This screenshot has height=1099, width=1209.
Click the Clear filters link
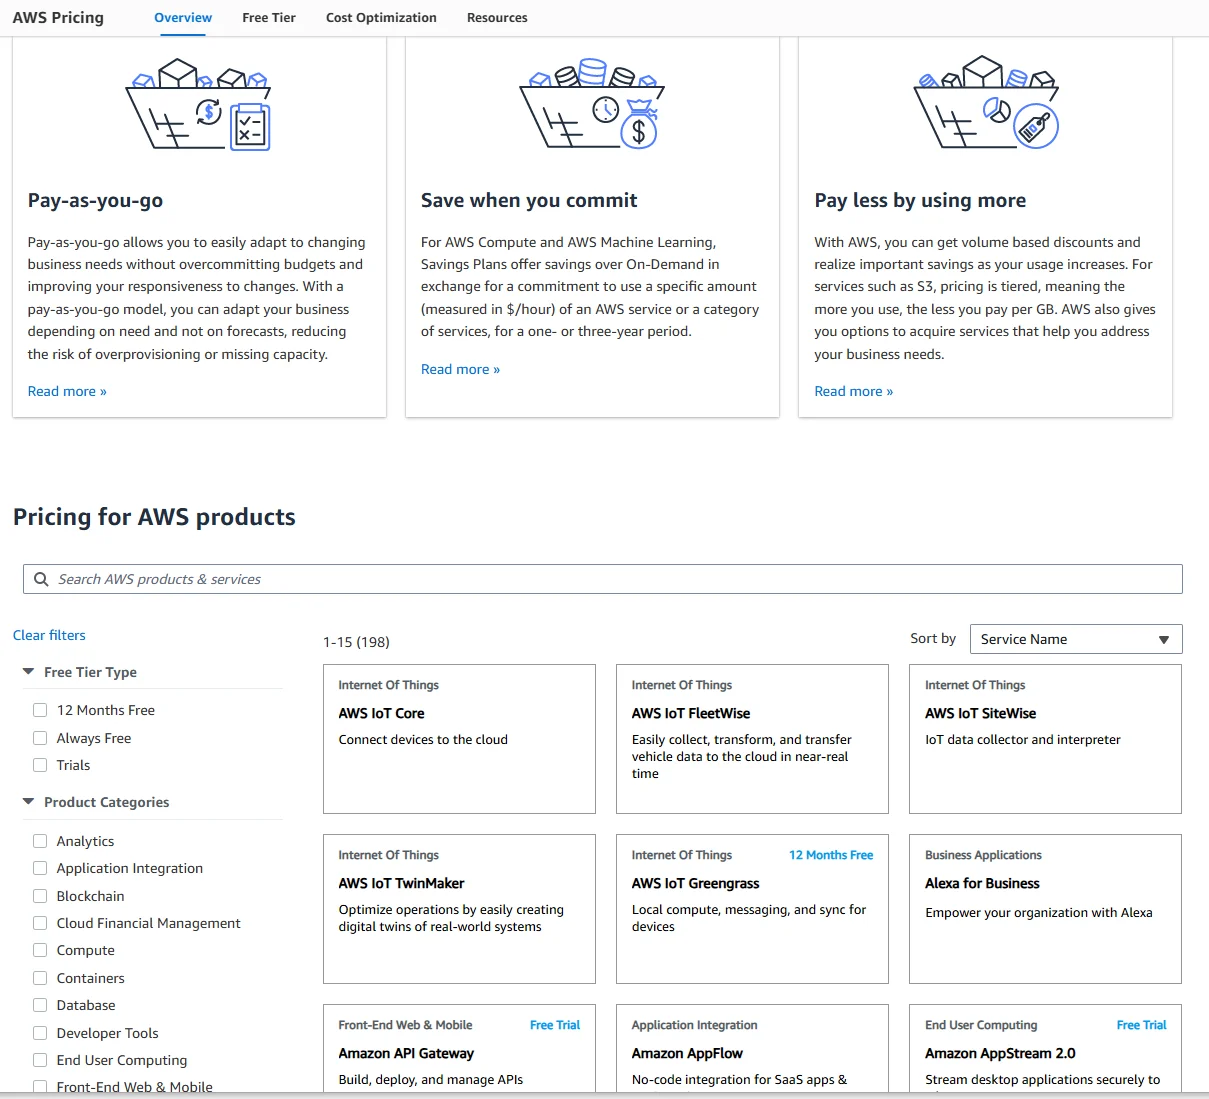pyautogui.click(x=49, y=635)
